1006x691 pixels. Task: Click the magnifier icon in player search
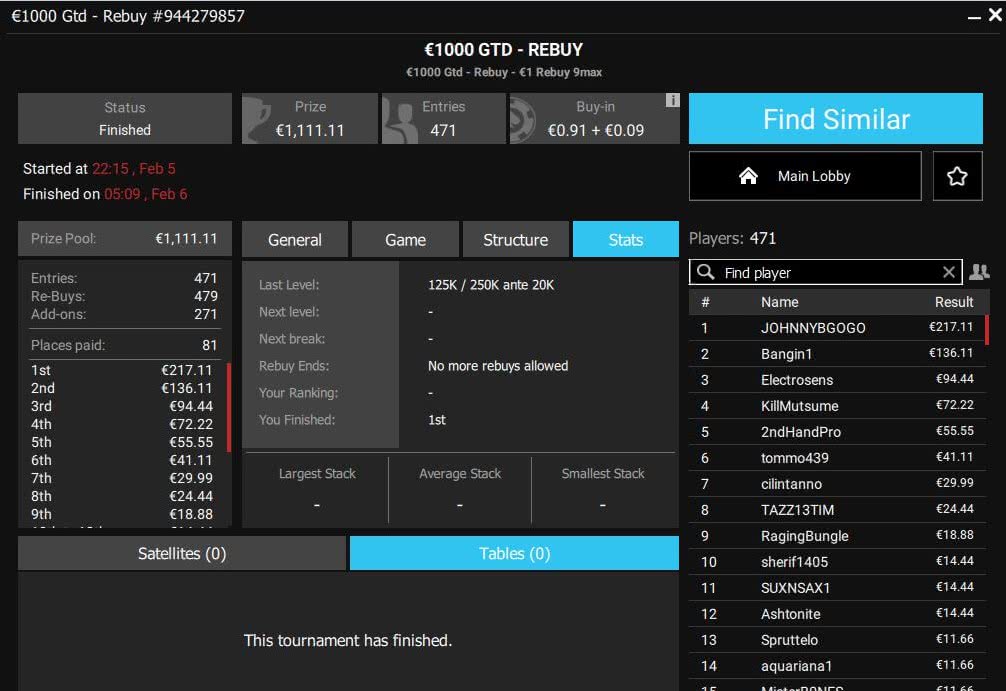coord(706,272)
